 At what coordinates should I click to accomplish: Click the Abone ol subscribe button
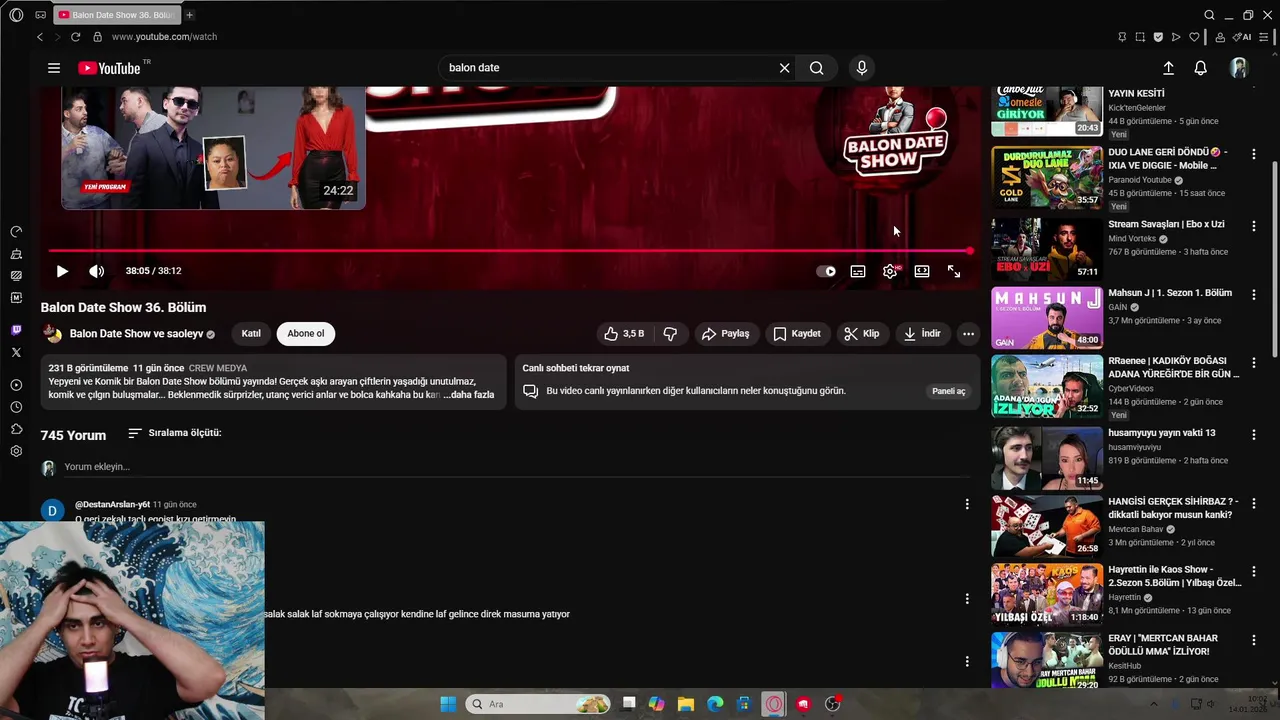(306, 334)
